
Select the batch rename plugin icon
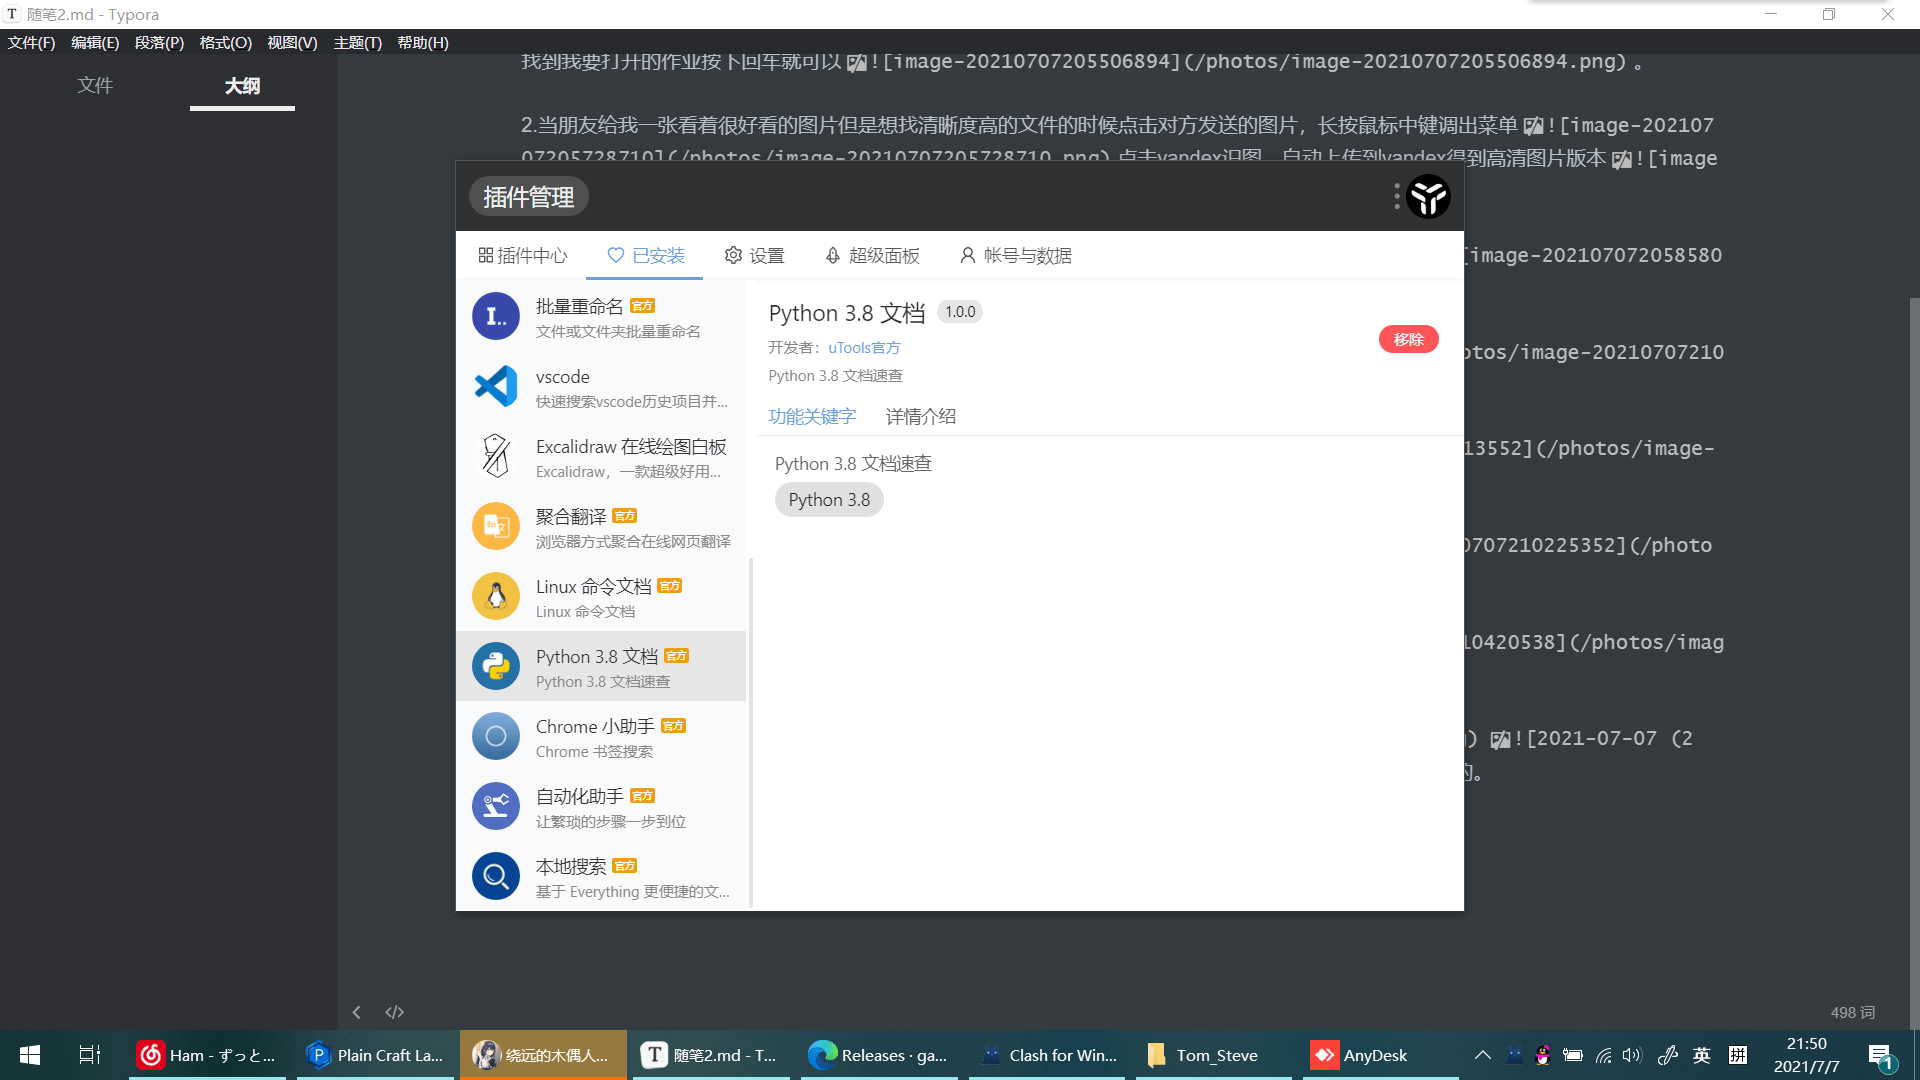pos(496,317)
